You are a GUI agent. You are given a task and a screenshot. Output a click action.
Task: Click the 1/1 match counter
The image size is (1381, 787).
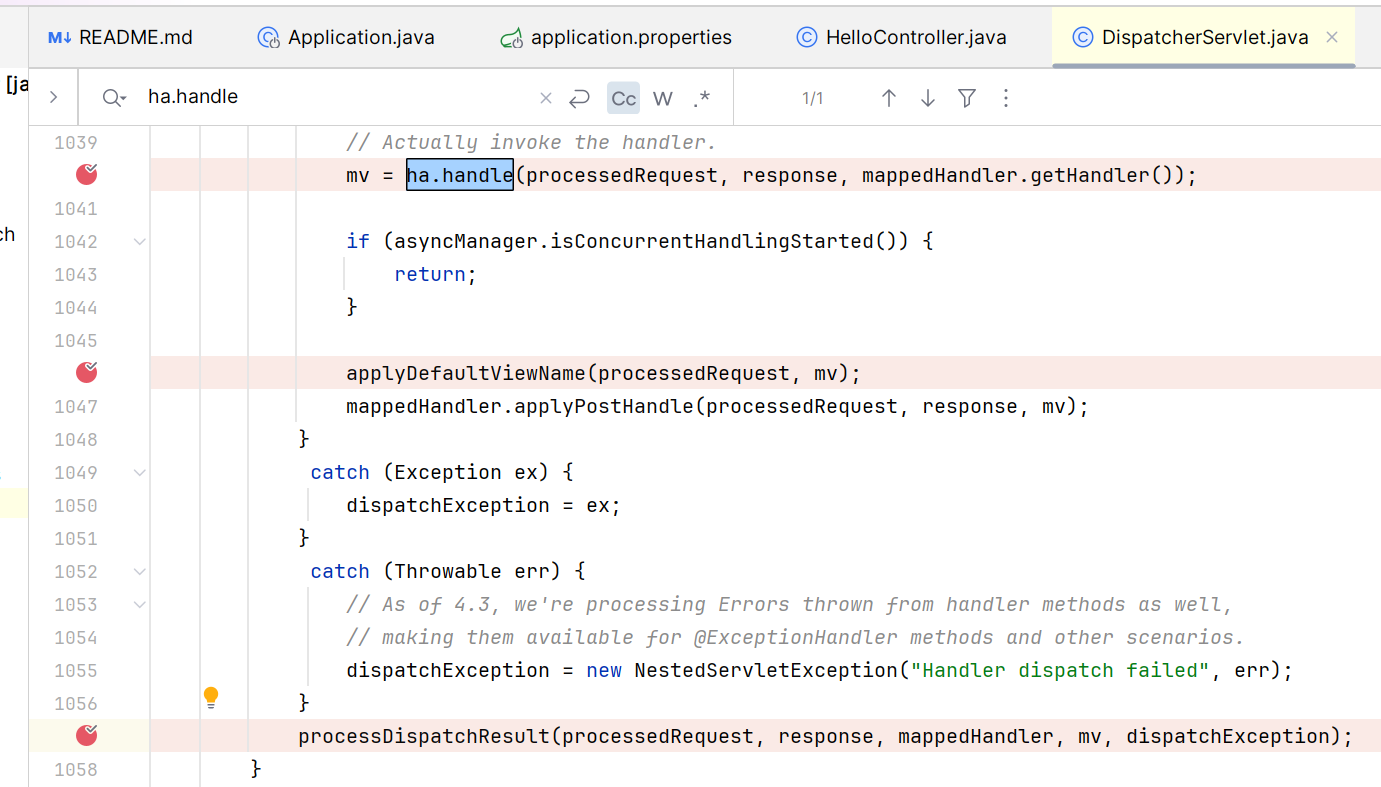tap(812, 98)
